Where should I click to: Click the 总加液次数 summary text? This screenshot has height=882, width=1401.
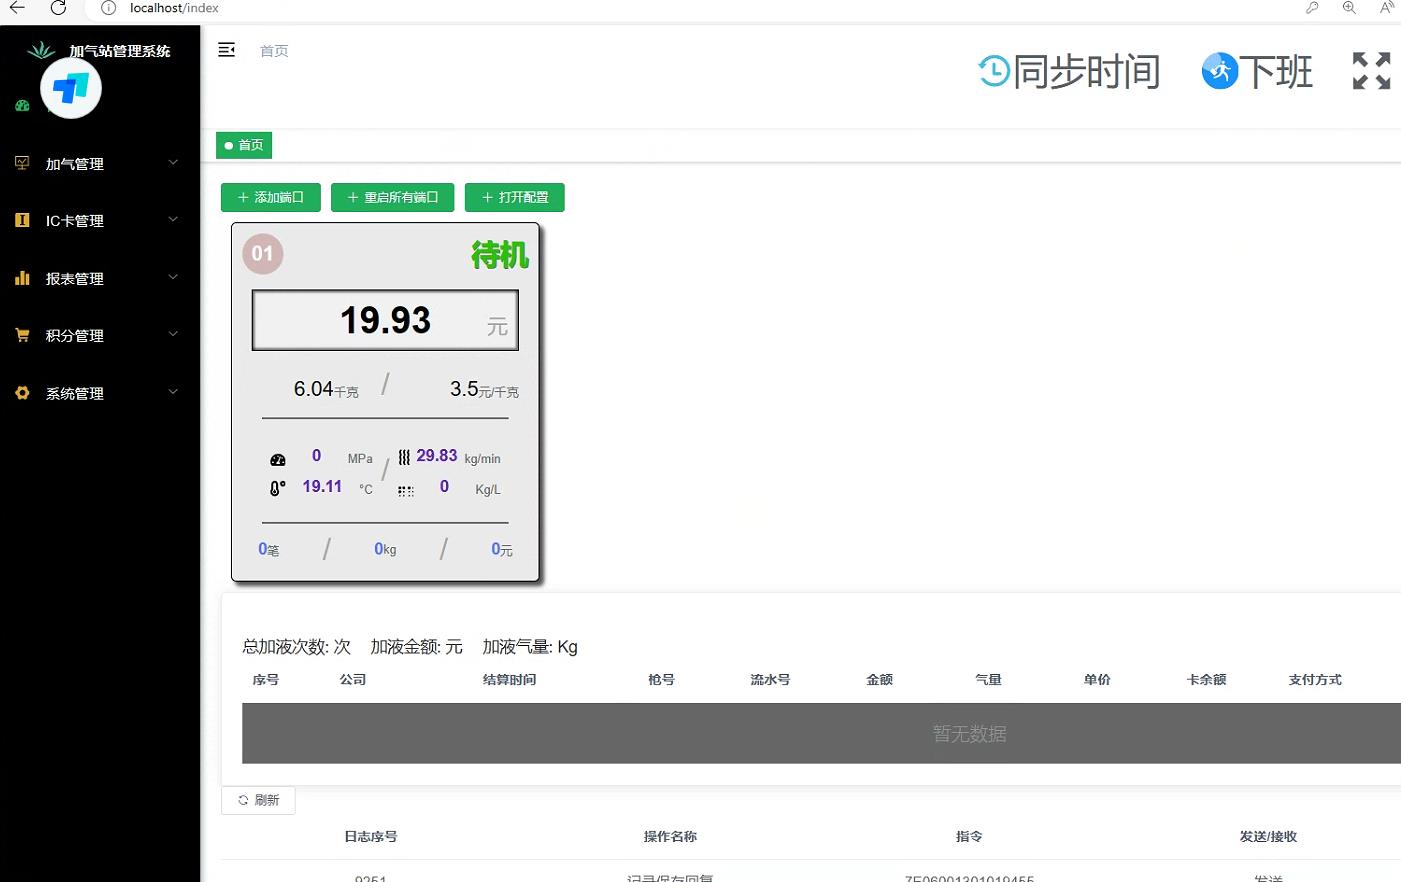click(296, 647)
